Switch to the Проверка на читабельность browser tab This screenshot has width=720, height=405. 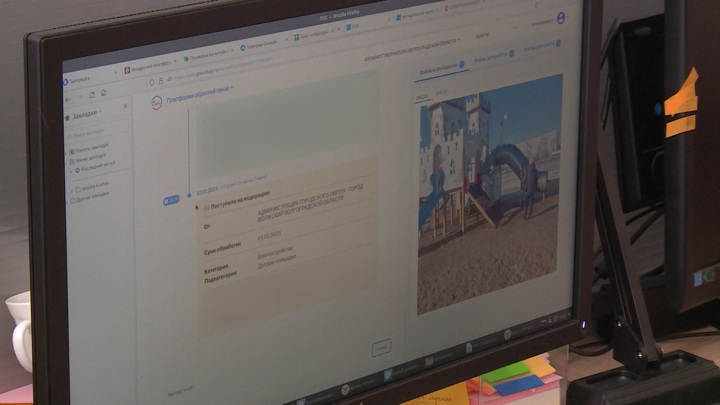click(207, 55)
